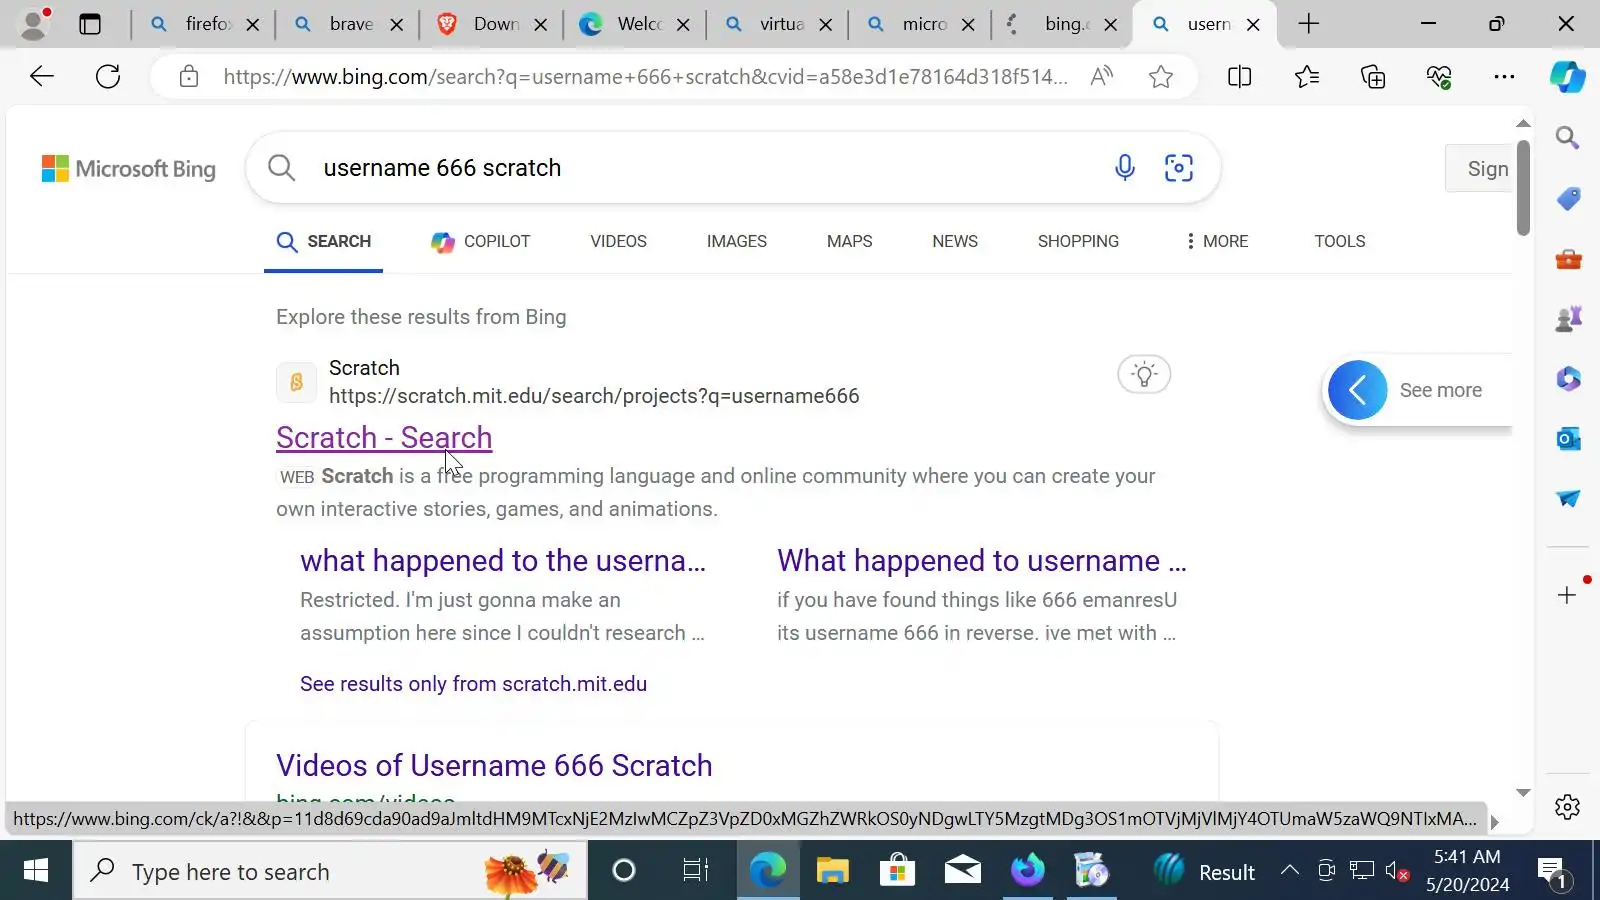Screen dimensions: 1600x900
Task: Add this page to favorites star
Action: click(x=1160, y=77)
